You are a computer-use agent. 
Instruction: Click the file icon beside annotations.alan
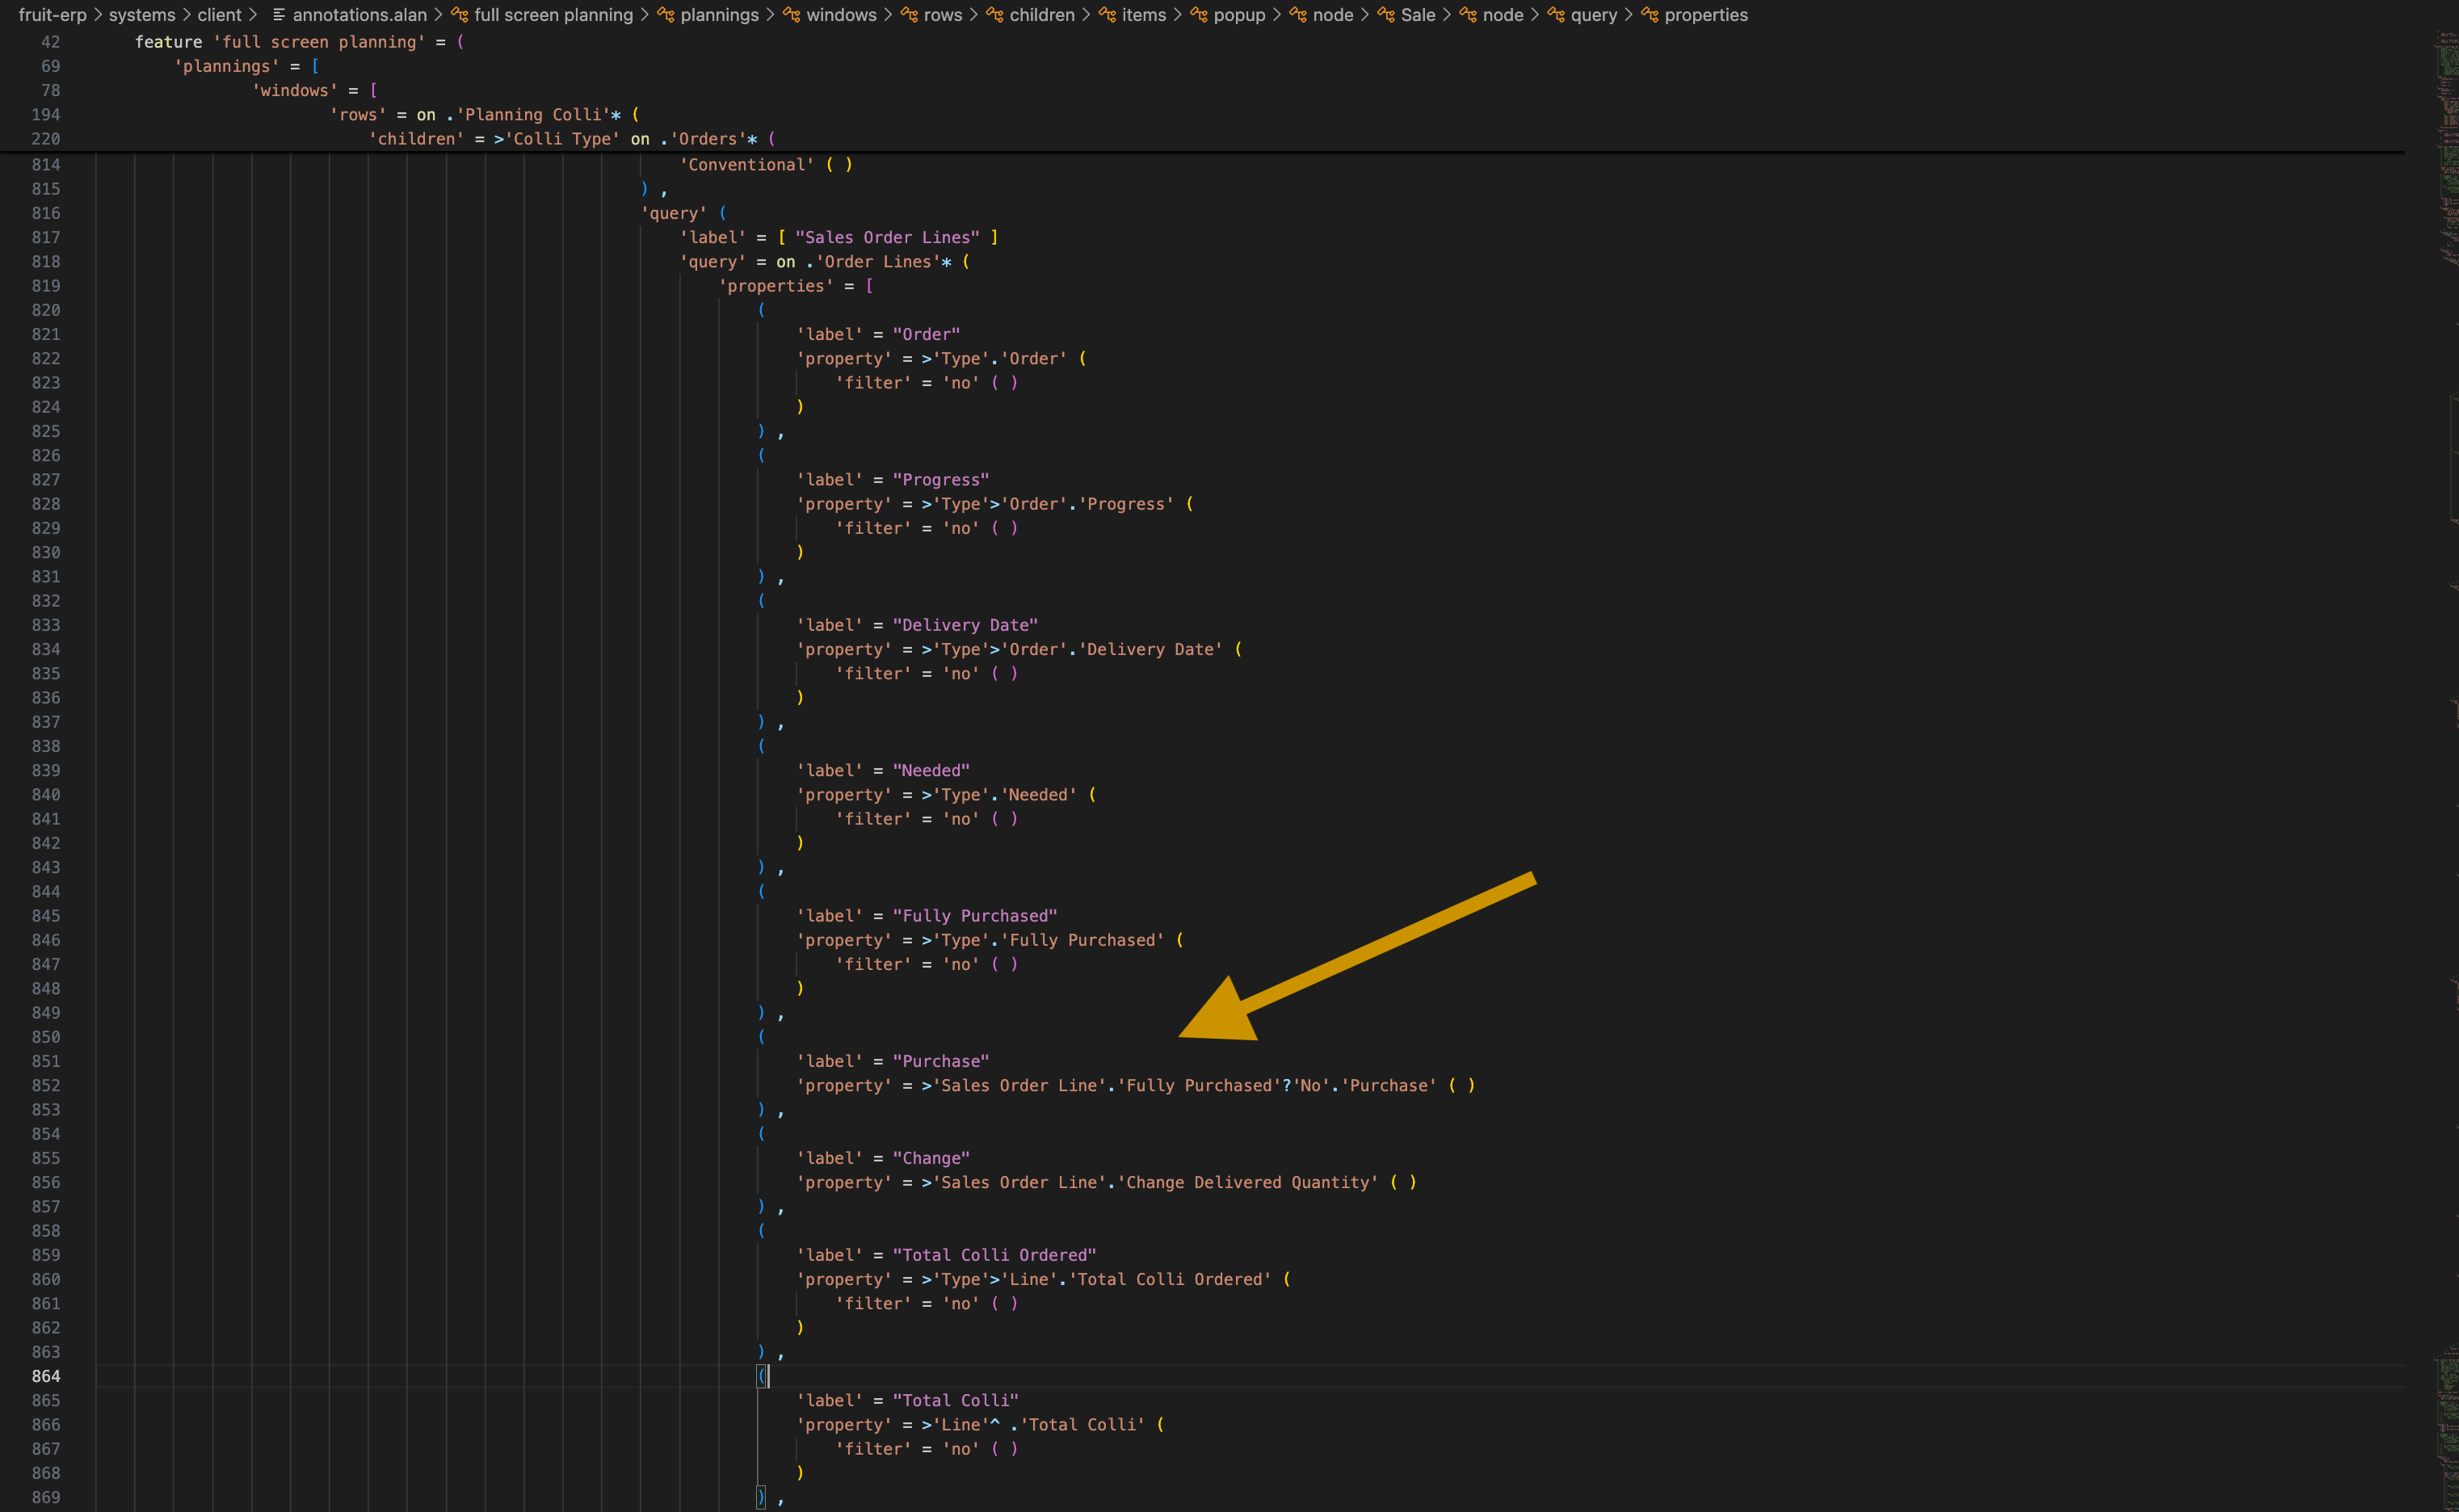(x=279, y=15)
